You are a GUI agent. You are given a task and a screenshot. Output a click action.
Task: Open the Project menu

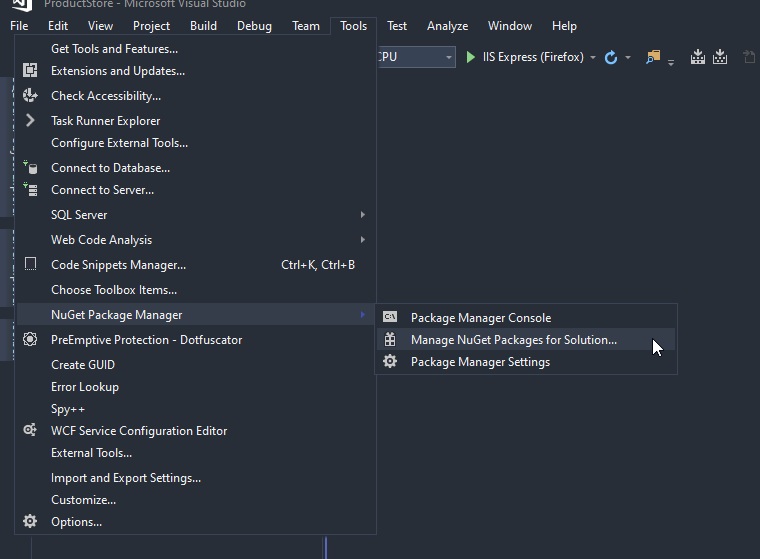(x=151, y=26)
